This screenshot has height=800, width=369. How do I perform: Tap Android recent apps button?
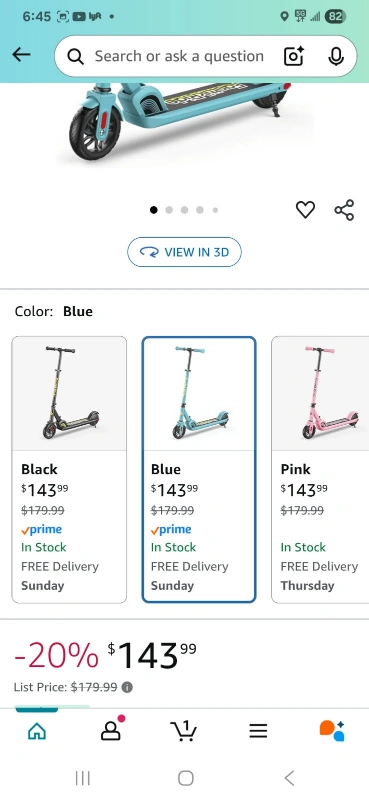point(83,778)
